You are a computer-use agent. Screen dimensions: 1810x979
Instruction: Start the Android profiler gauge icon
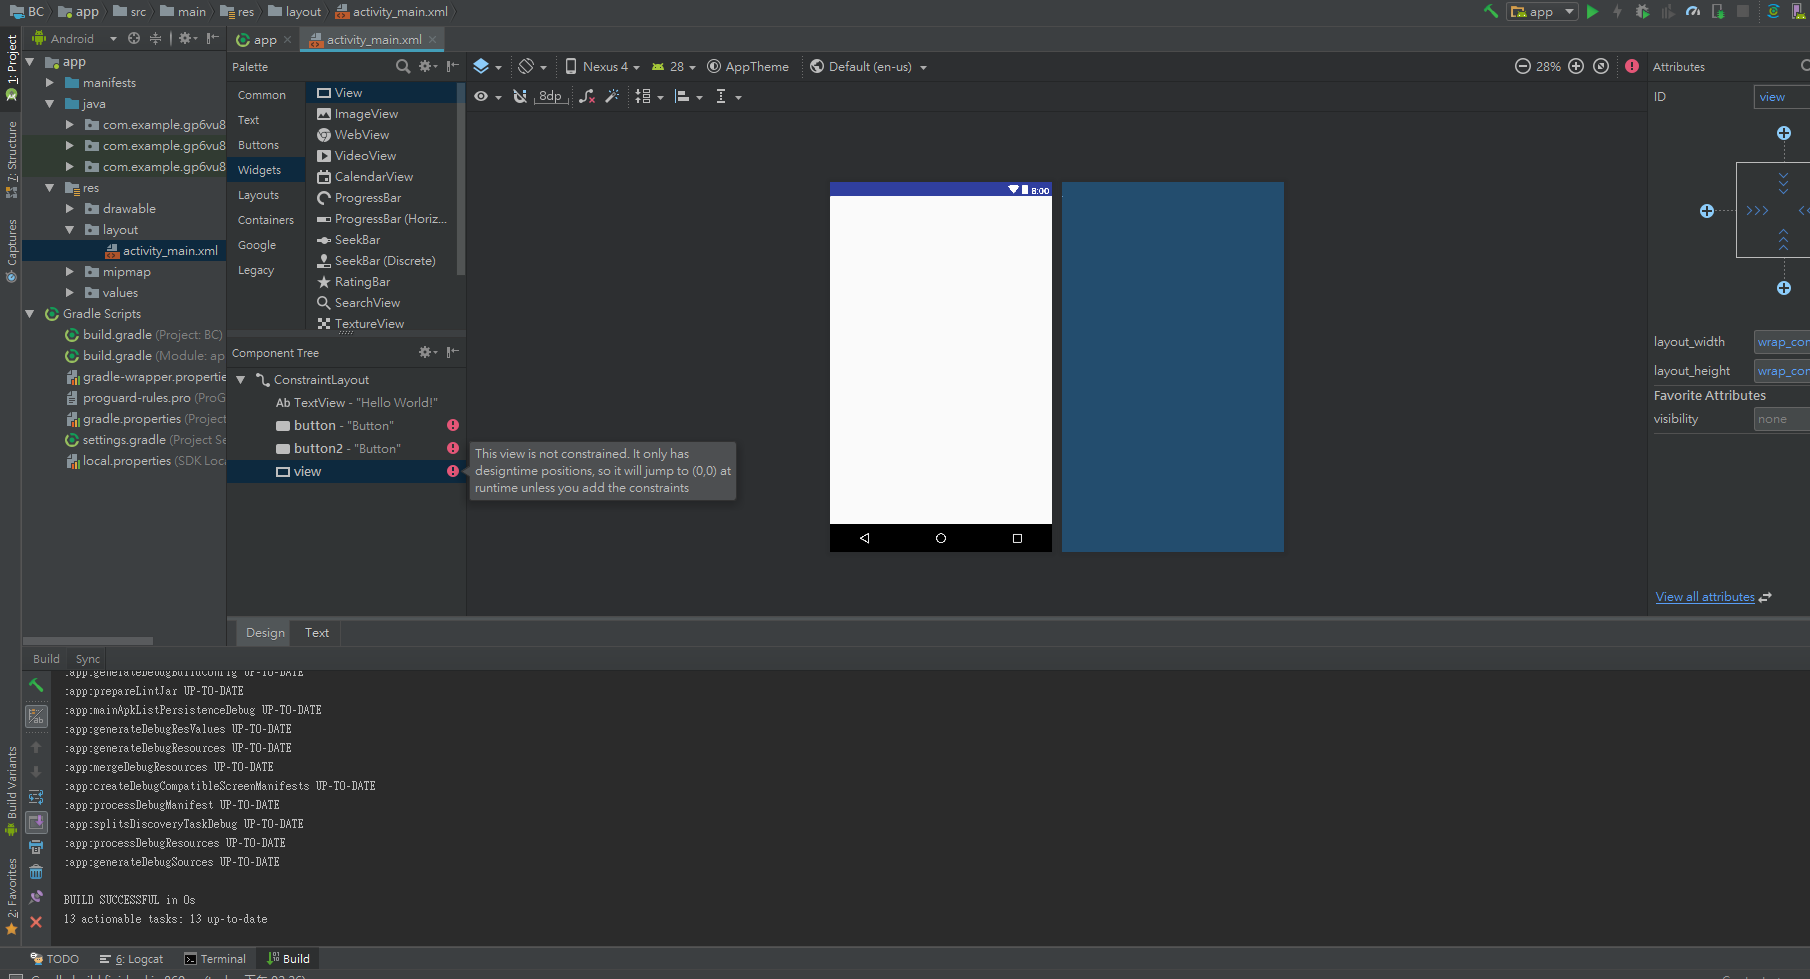click(x=1694, y=12)
